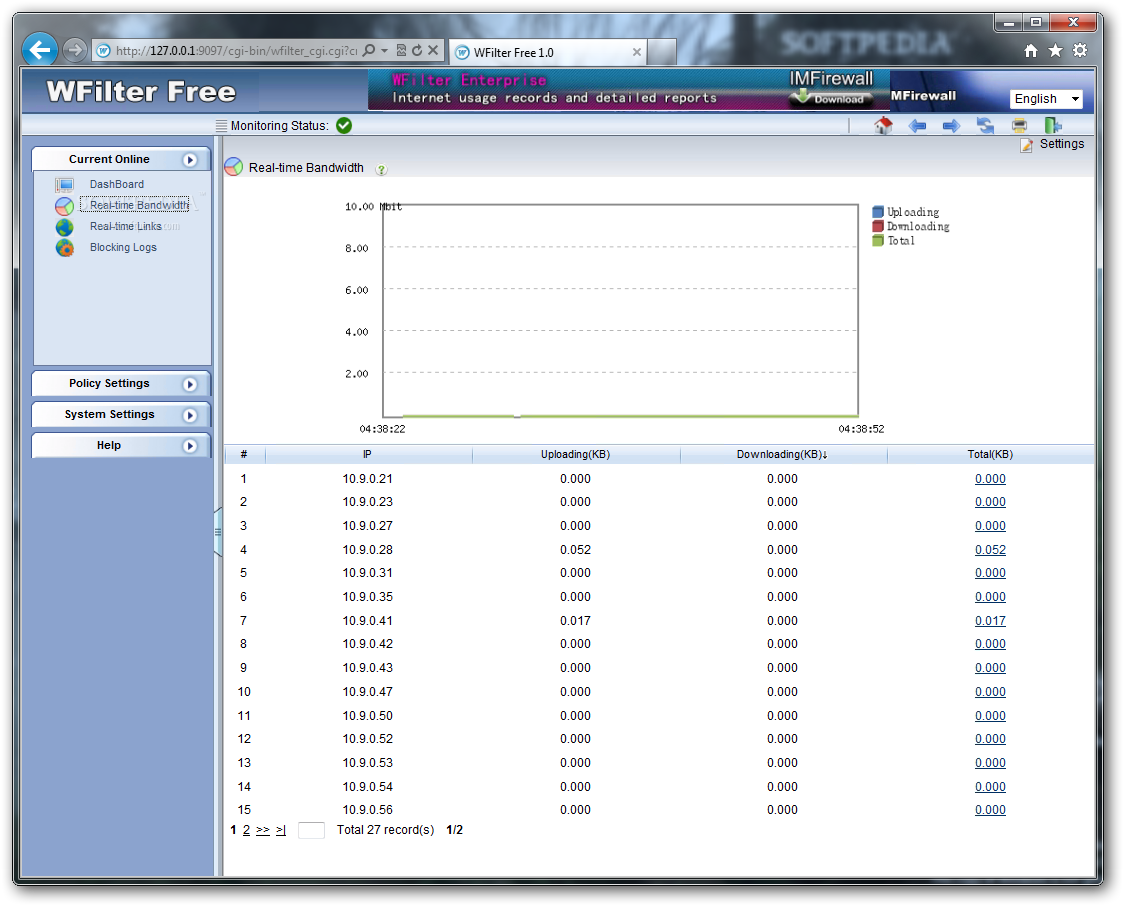
Task: Click the DashBoard monitor icon
Action: pyautogui.click(x=65, y=185)
